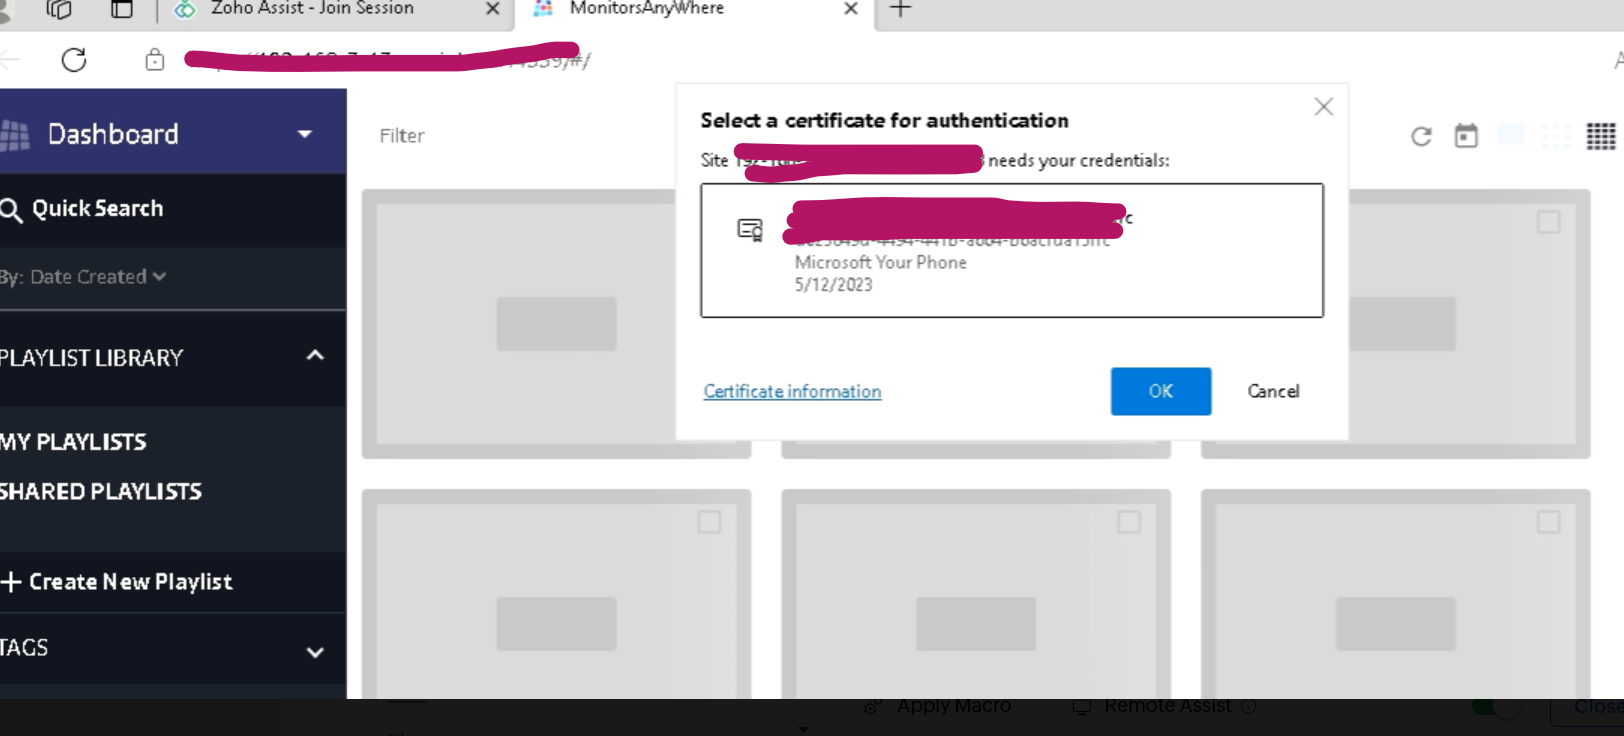This screenshot has width=1624, height=736.
Task: Click the browser reload page icon
Action: click(74, 60)
